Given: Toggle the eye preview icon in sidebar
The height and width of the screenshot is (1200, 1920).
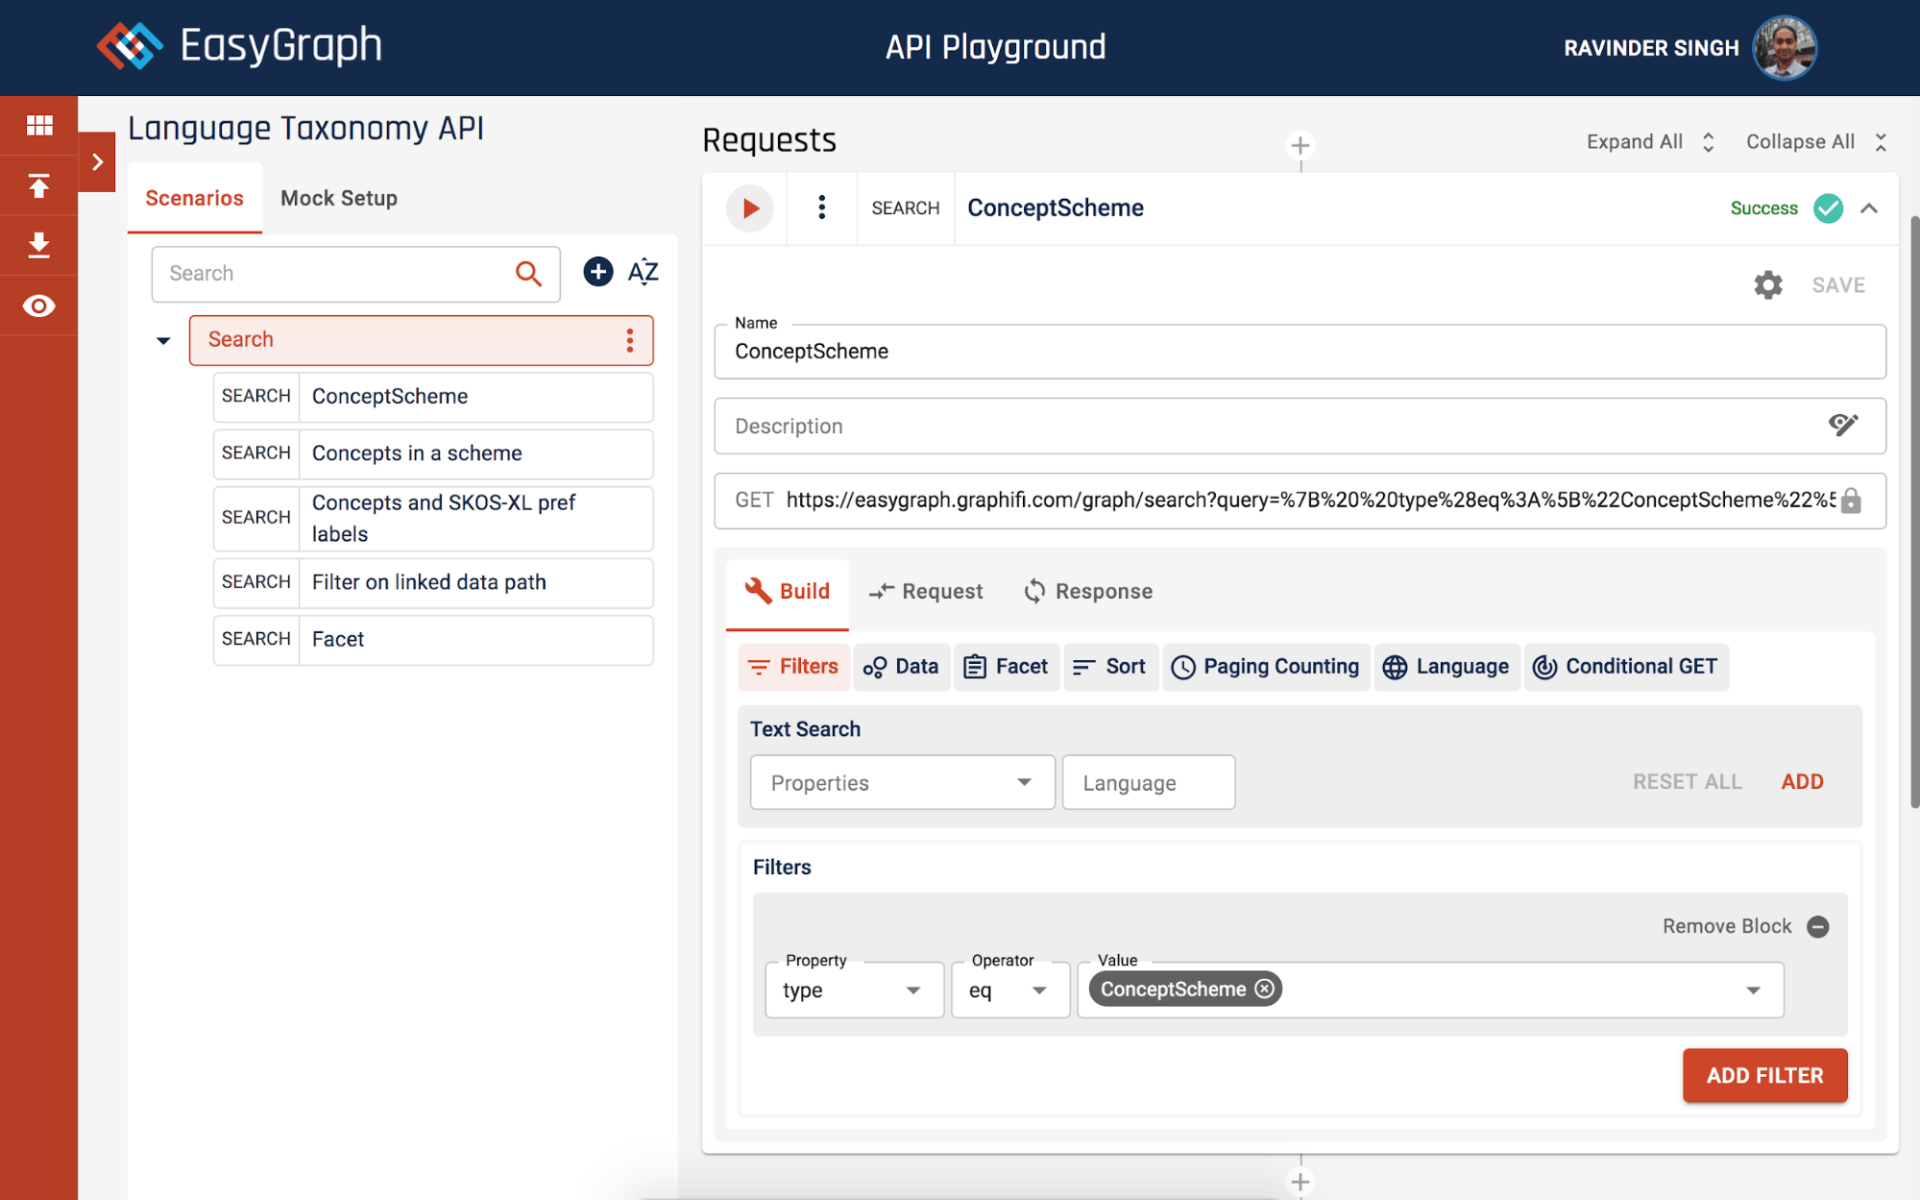Looking at the screenshot, I should [39, 306].
